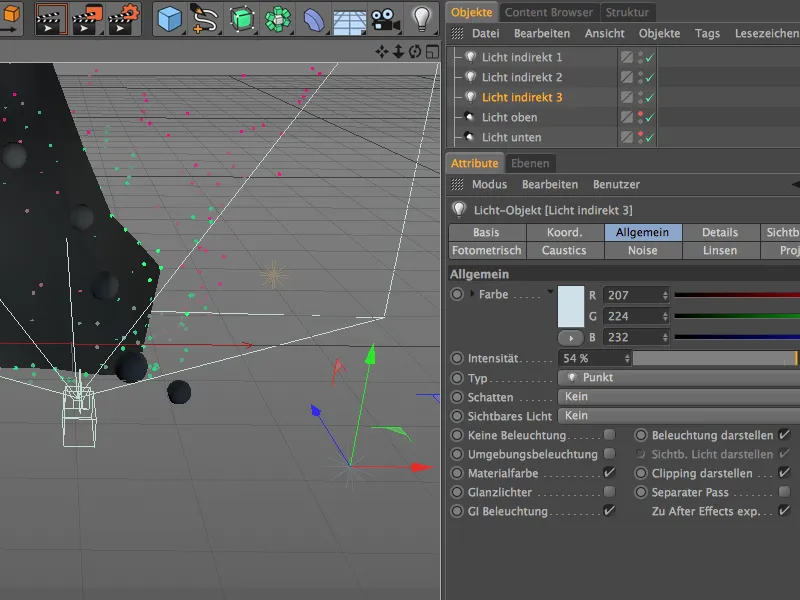The height and width of the screenshot is (600, 800).
Task: Click the viewport rotate camera icon
Action: point(414,51)
